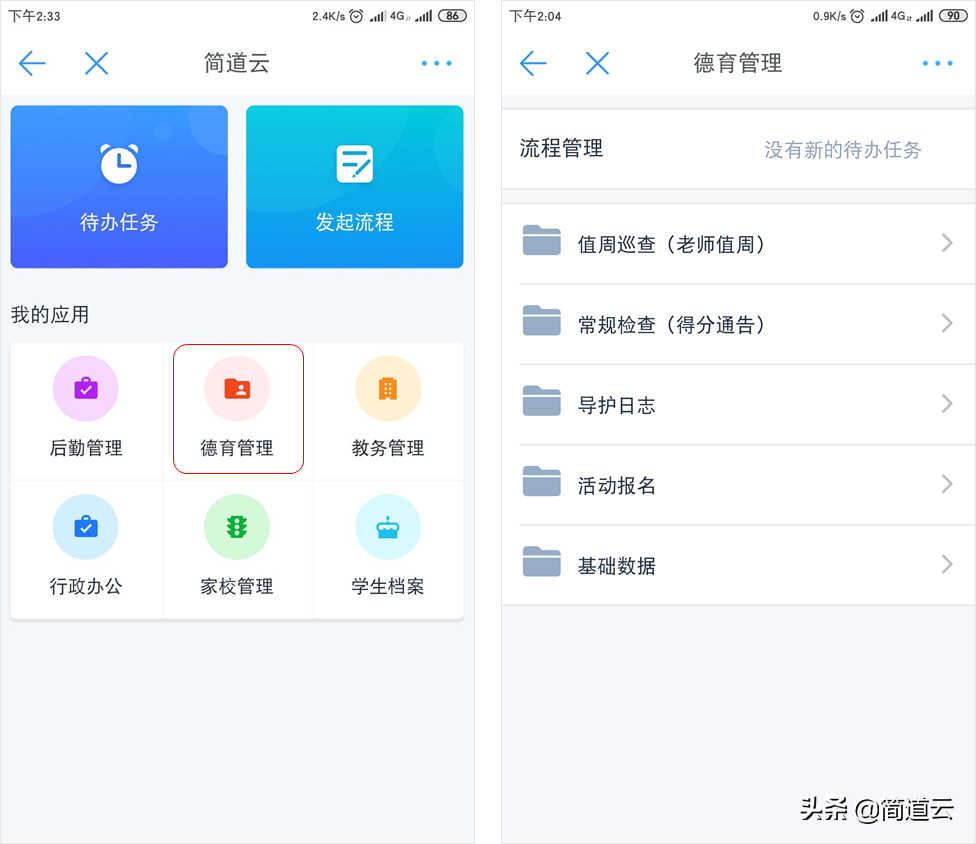Image resolution: width=976 pixels, height=844 pixels.
Task: Open more options on 德育管理 screen
Action: pos(937,63)
